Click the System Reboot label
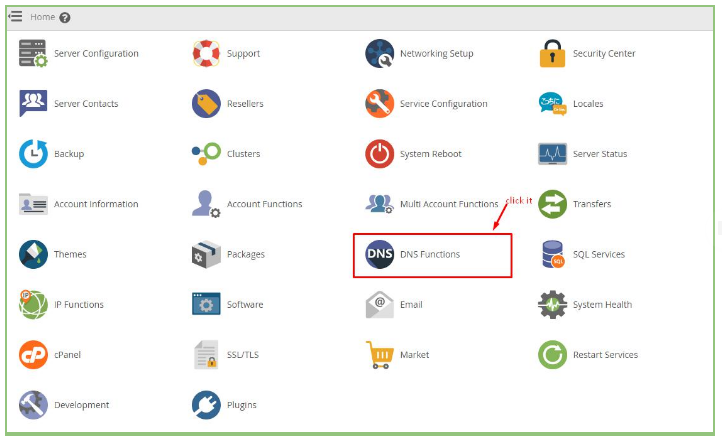Screen dimensions: 722x440 (x=431, y=154)
